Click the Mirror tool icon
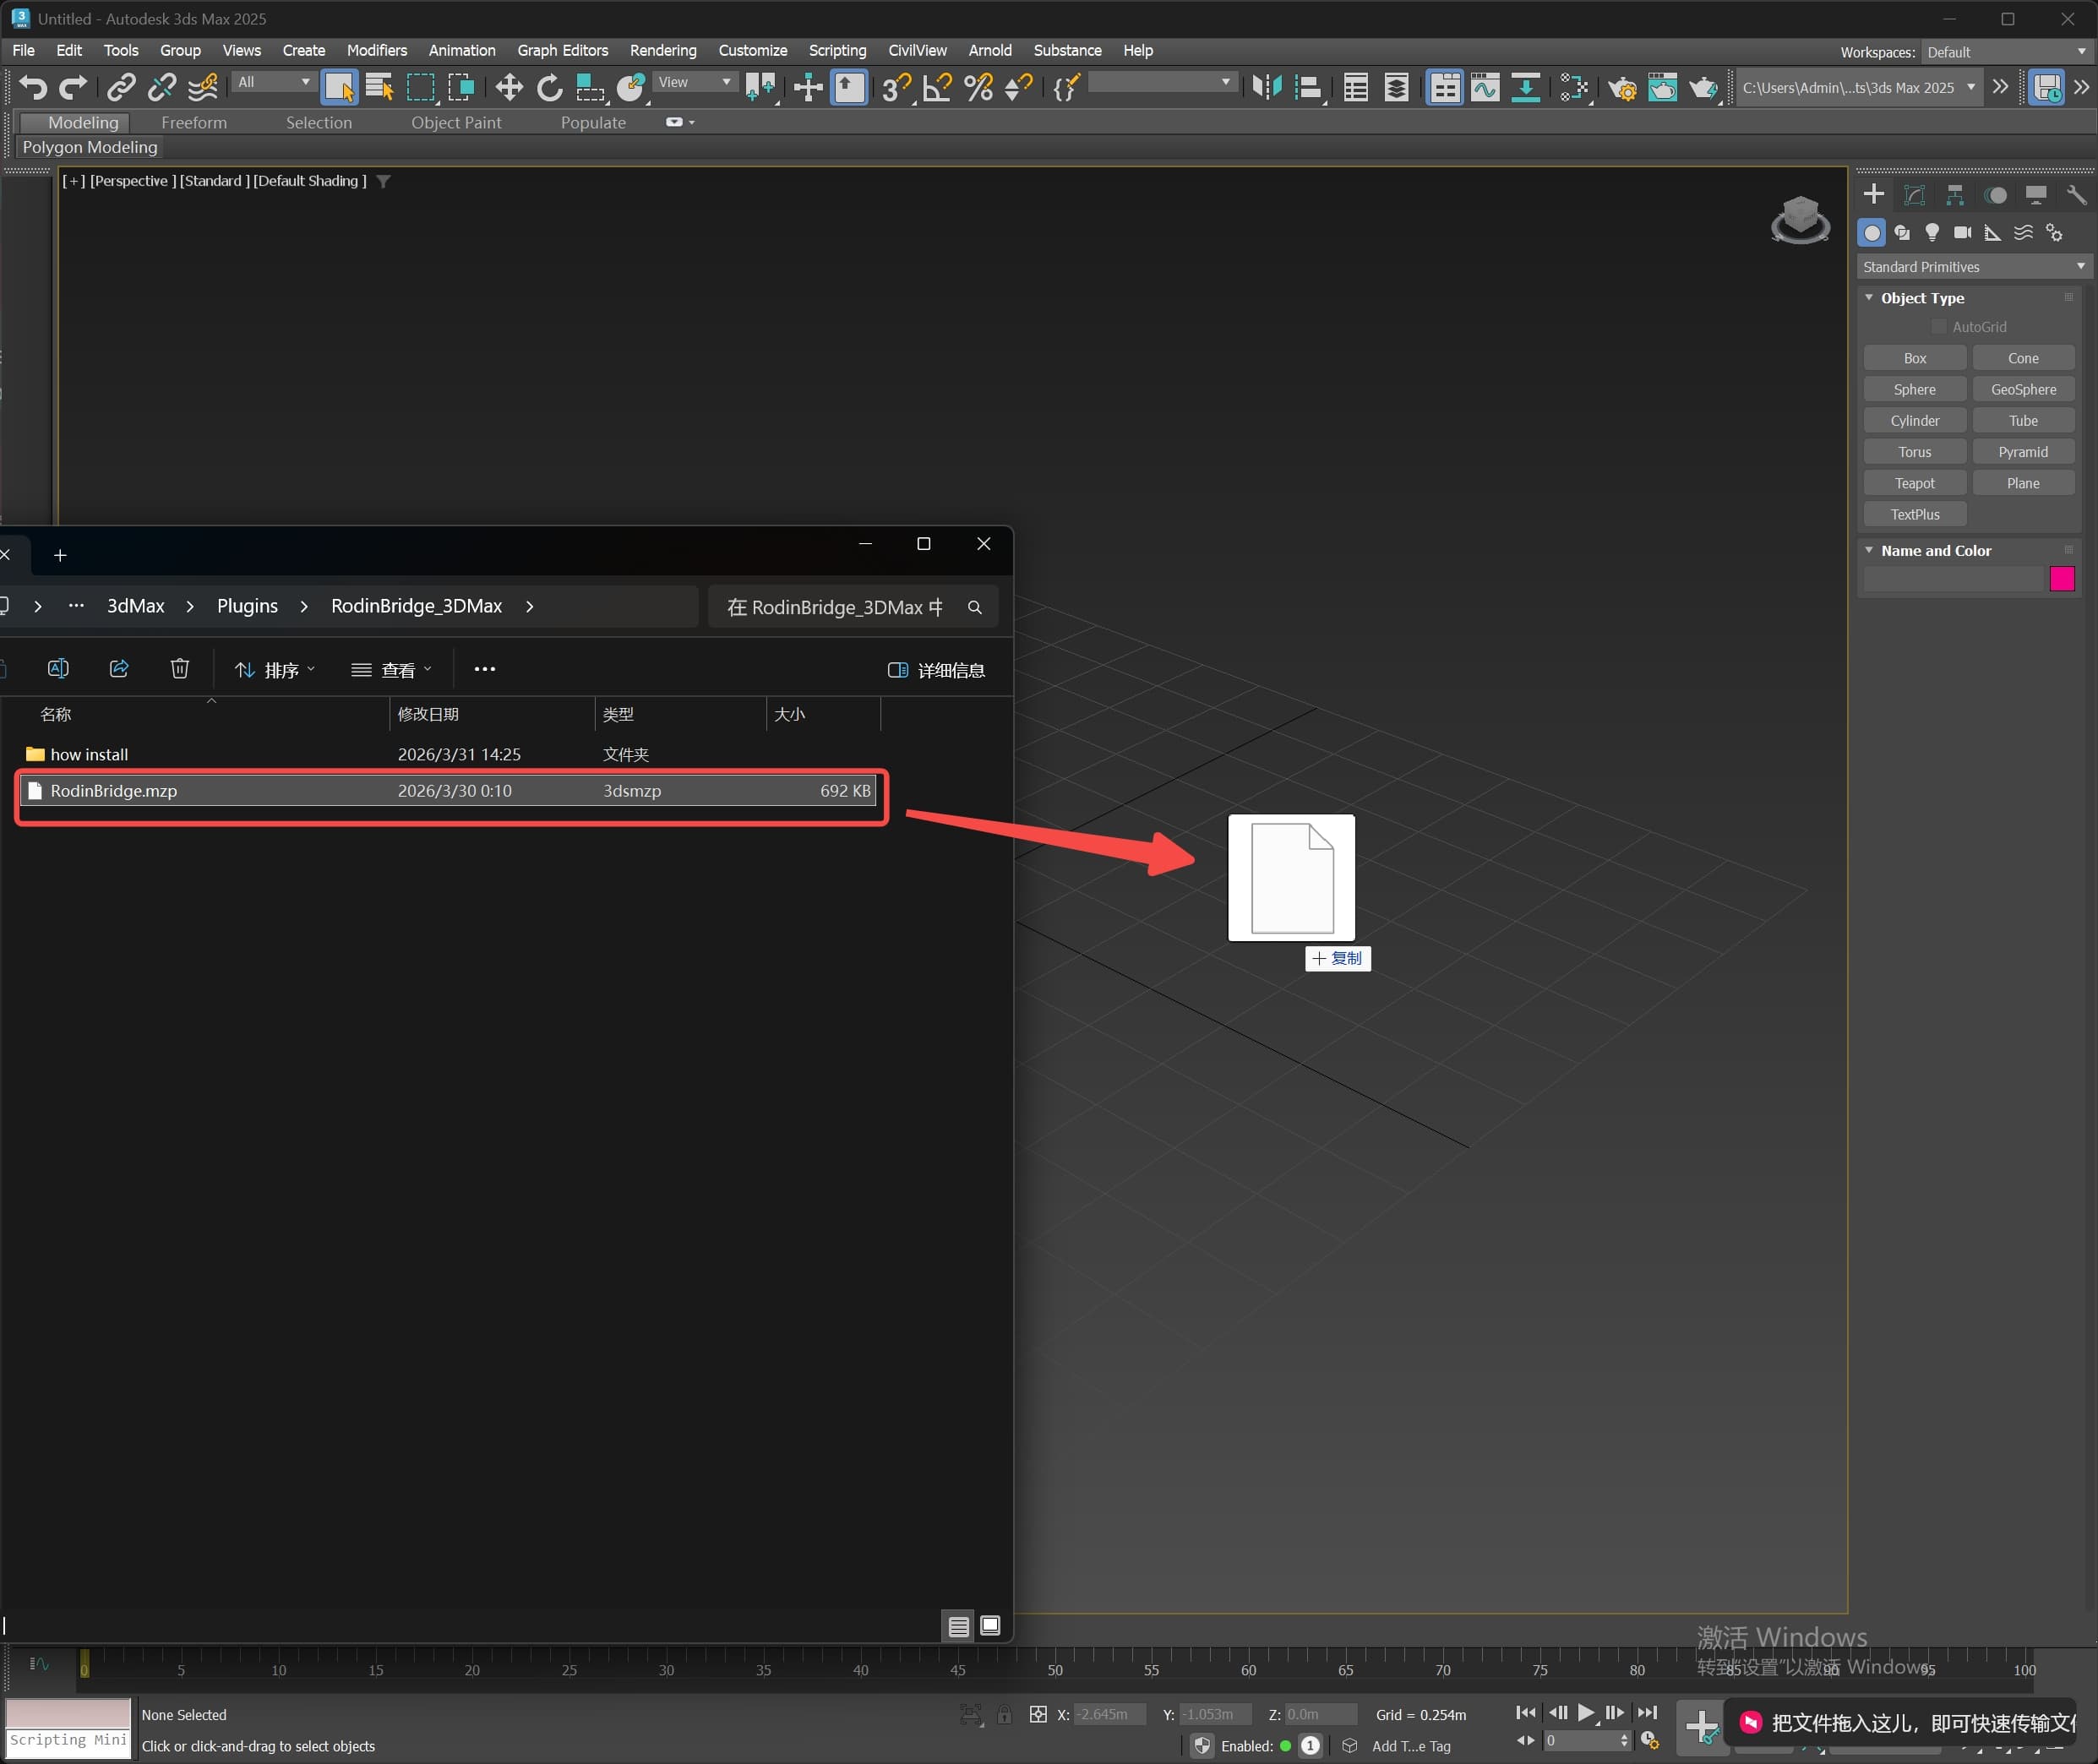This screenshot has height=1764, width=2098. 1267,88
